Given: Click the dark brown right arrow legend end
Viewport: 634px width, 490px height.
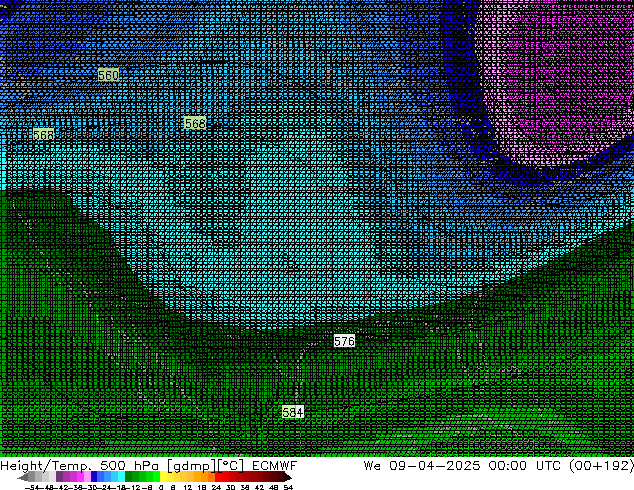Looking at the screenshot, I should click(288, 477).
